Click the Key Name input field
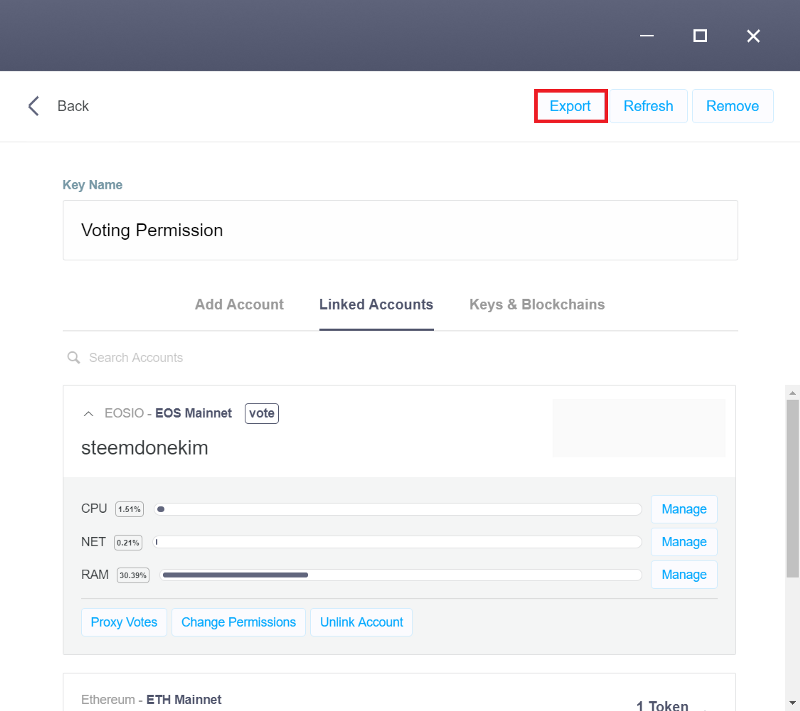Viewport: 800px width, 711px height. 400,231
